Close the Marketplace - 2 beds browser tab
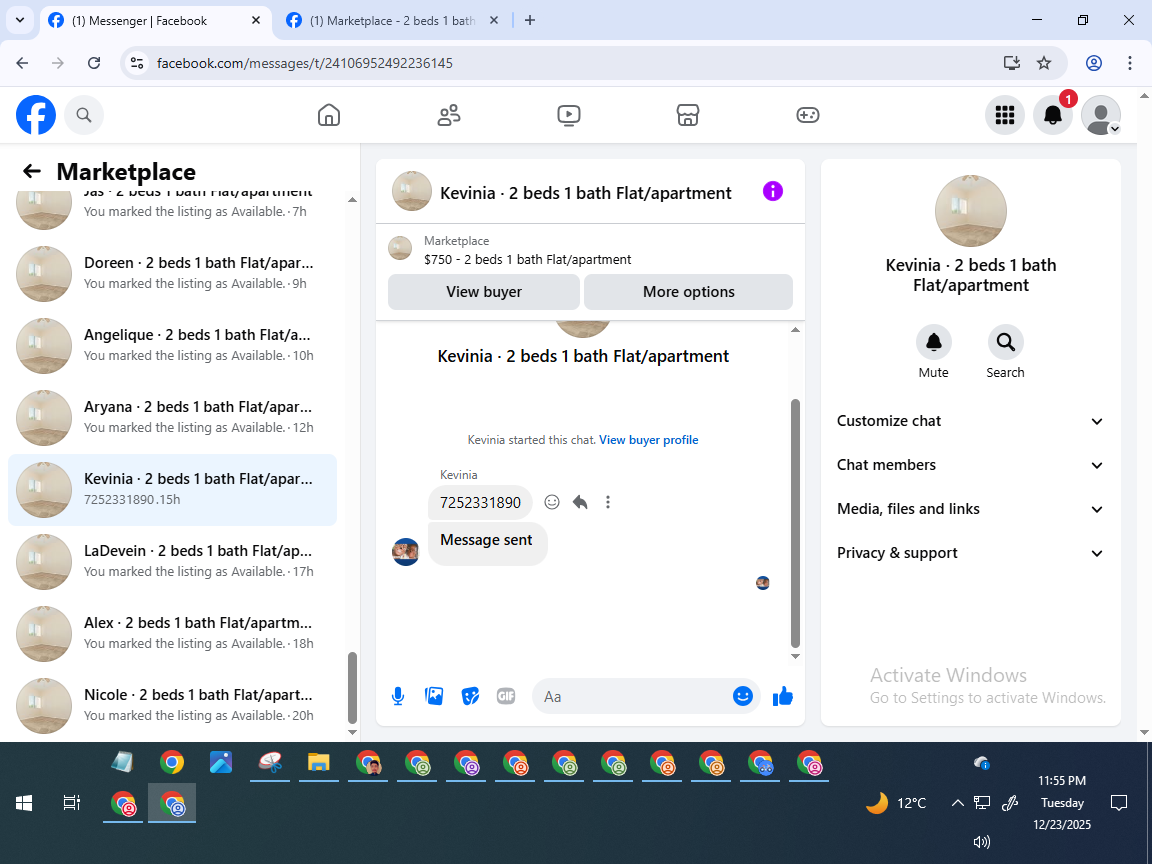1152x864 pixels. (494, 21)
